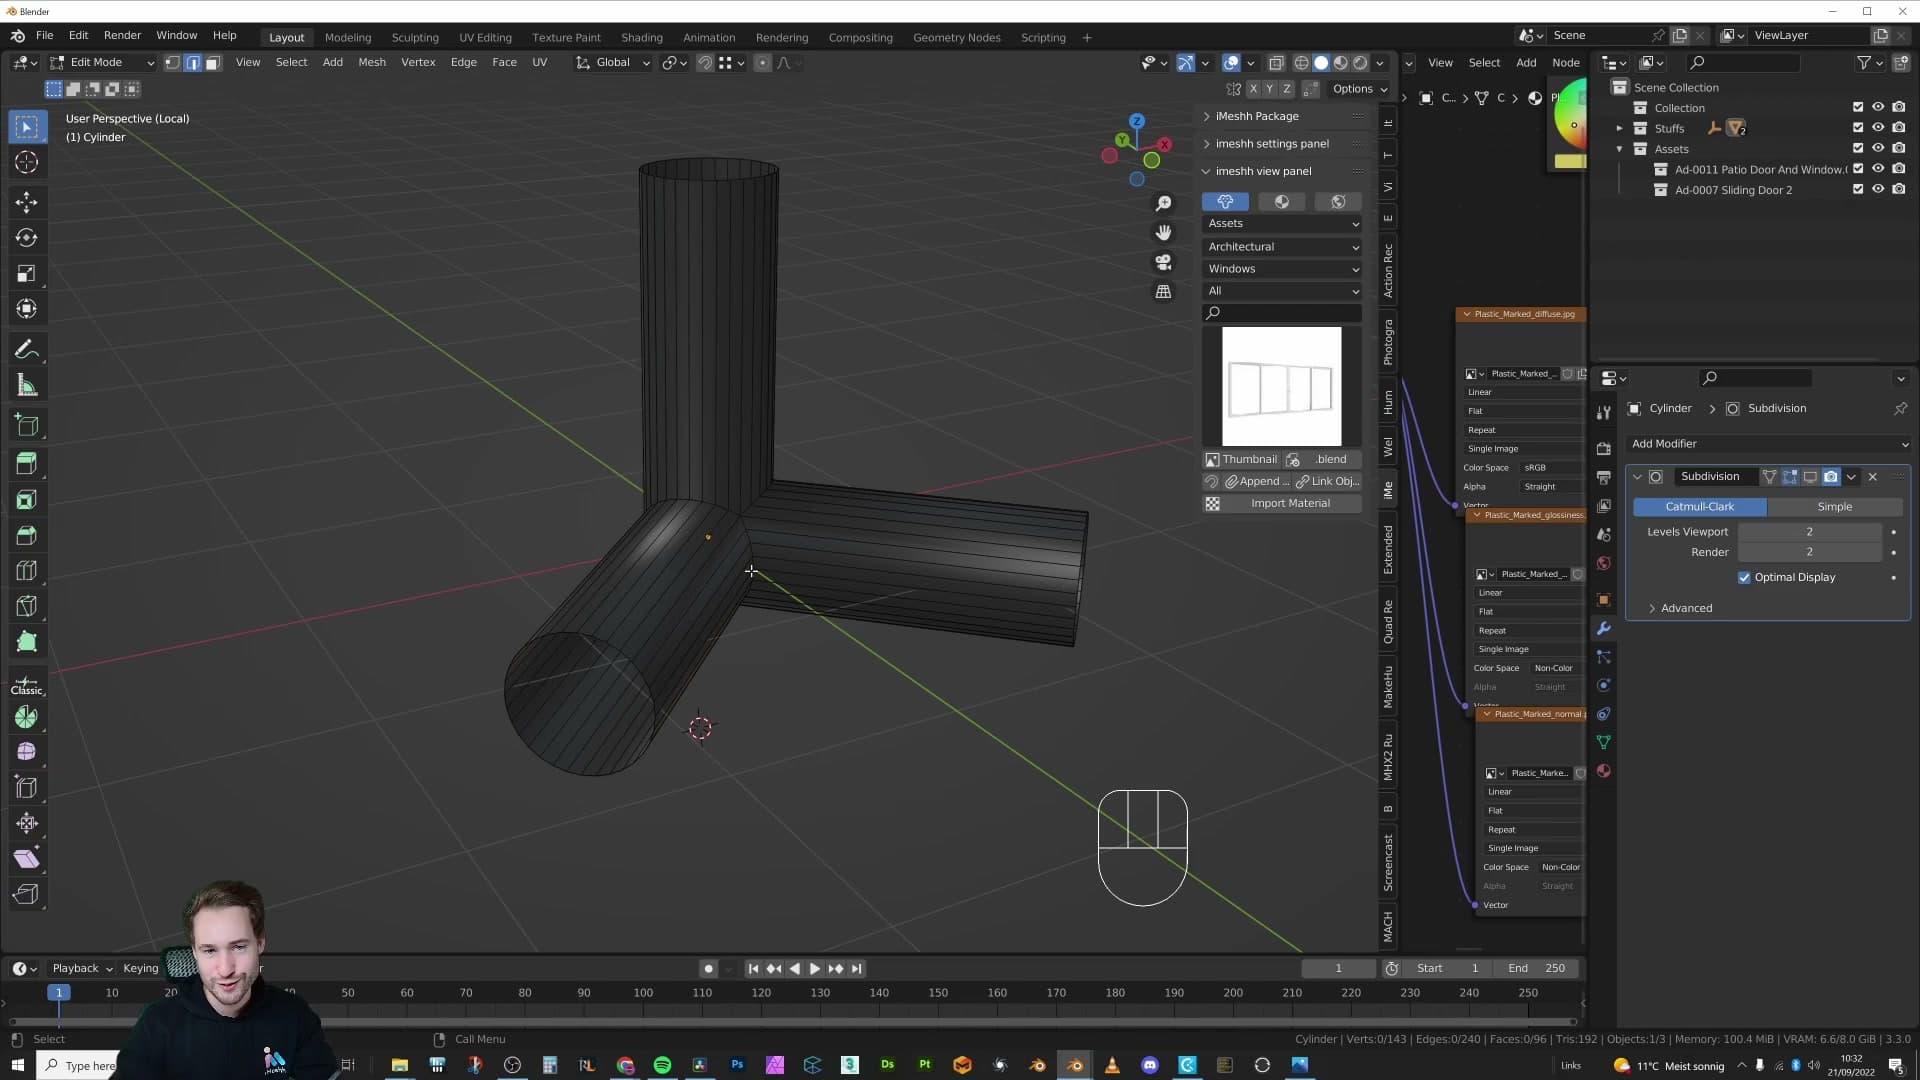Select the Add Cube tool
Viewport: 1920px width, 1080px height.
coord(27,426)
